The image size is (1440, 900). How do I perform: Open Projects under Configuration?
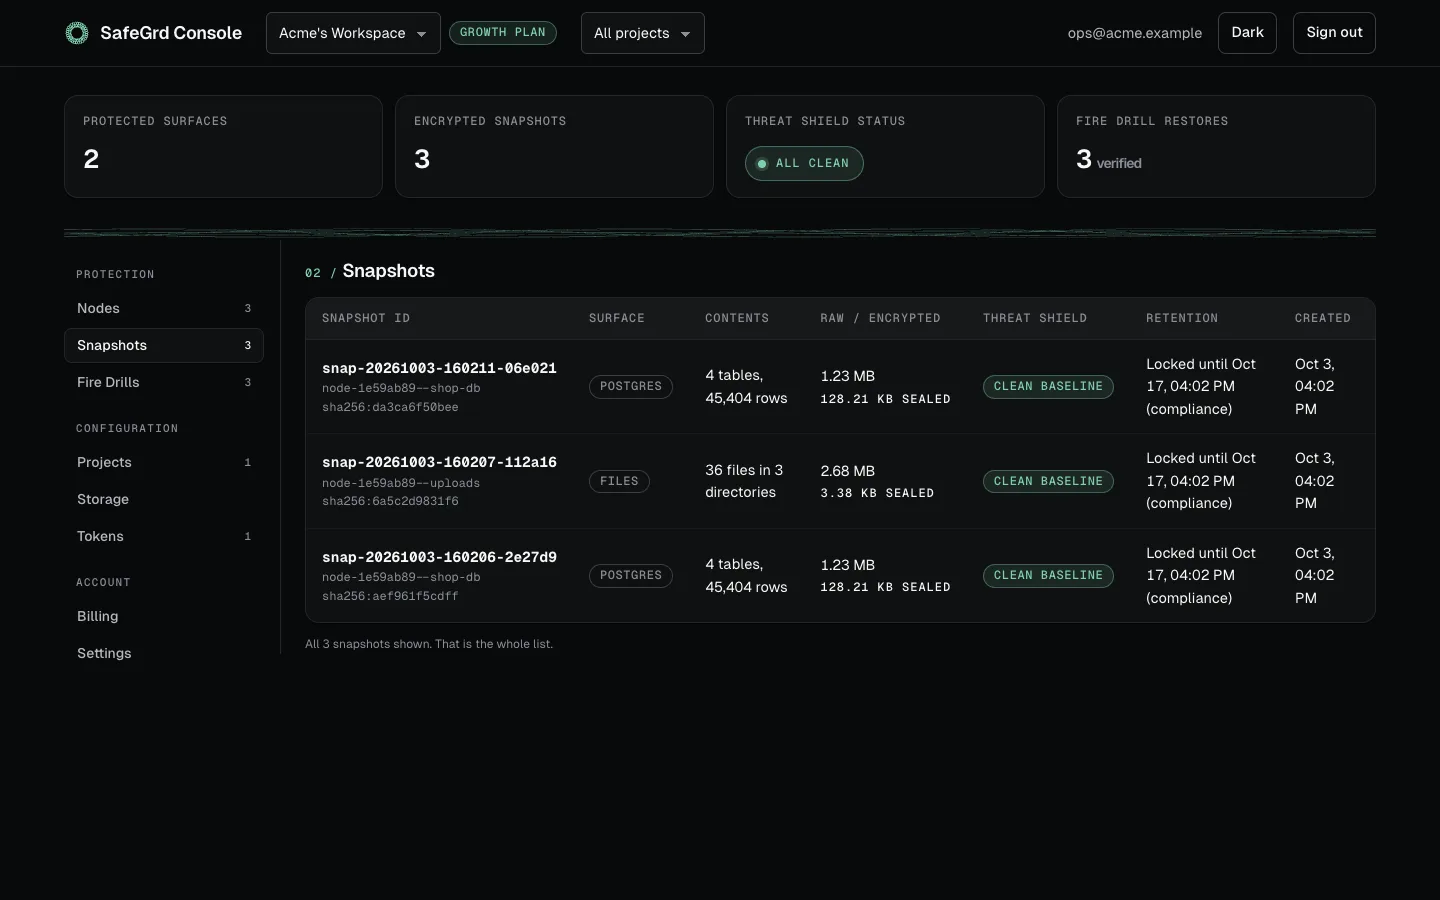pyautogui.click(x=164, y=462)
